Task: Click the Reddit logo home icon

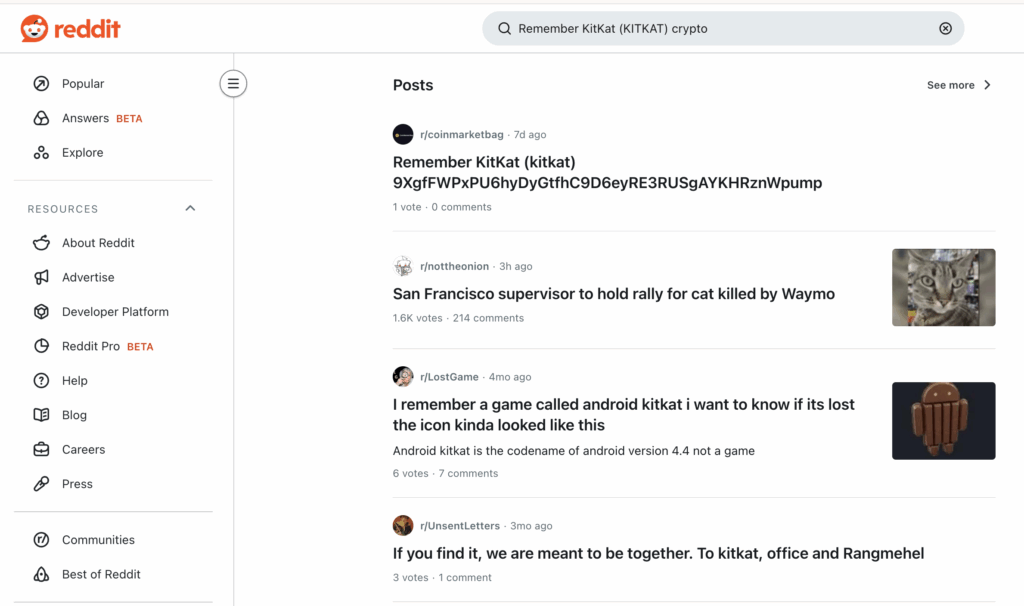Action: tap(33, 29)
